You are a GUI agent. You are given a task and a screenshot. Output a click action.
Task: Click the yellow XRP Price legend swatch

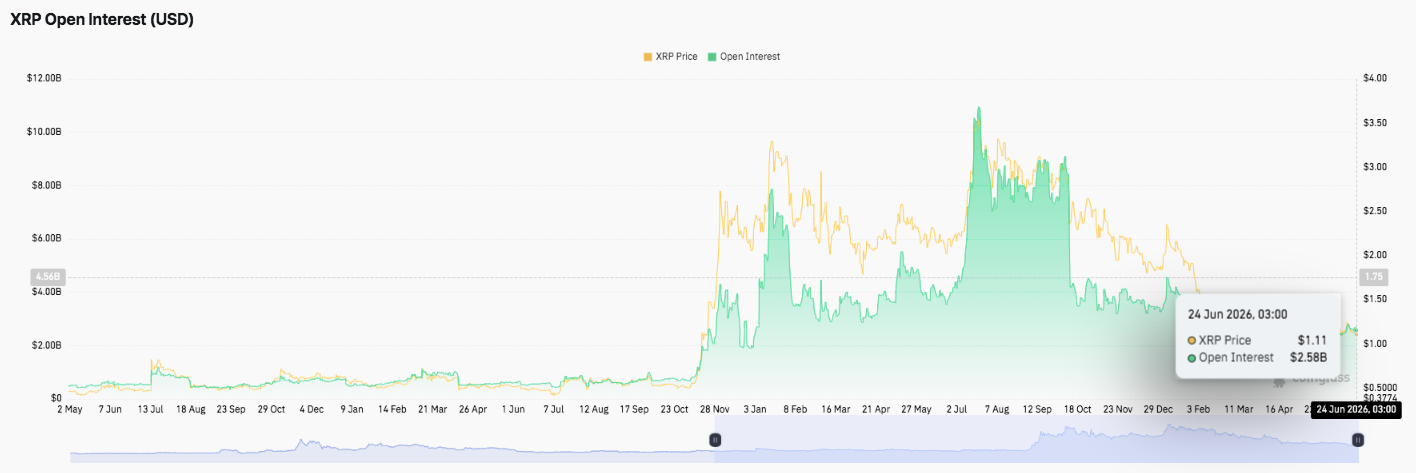(647, 57)
